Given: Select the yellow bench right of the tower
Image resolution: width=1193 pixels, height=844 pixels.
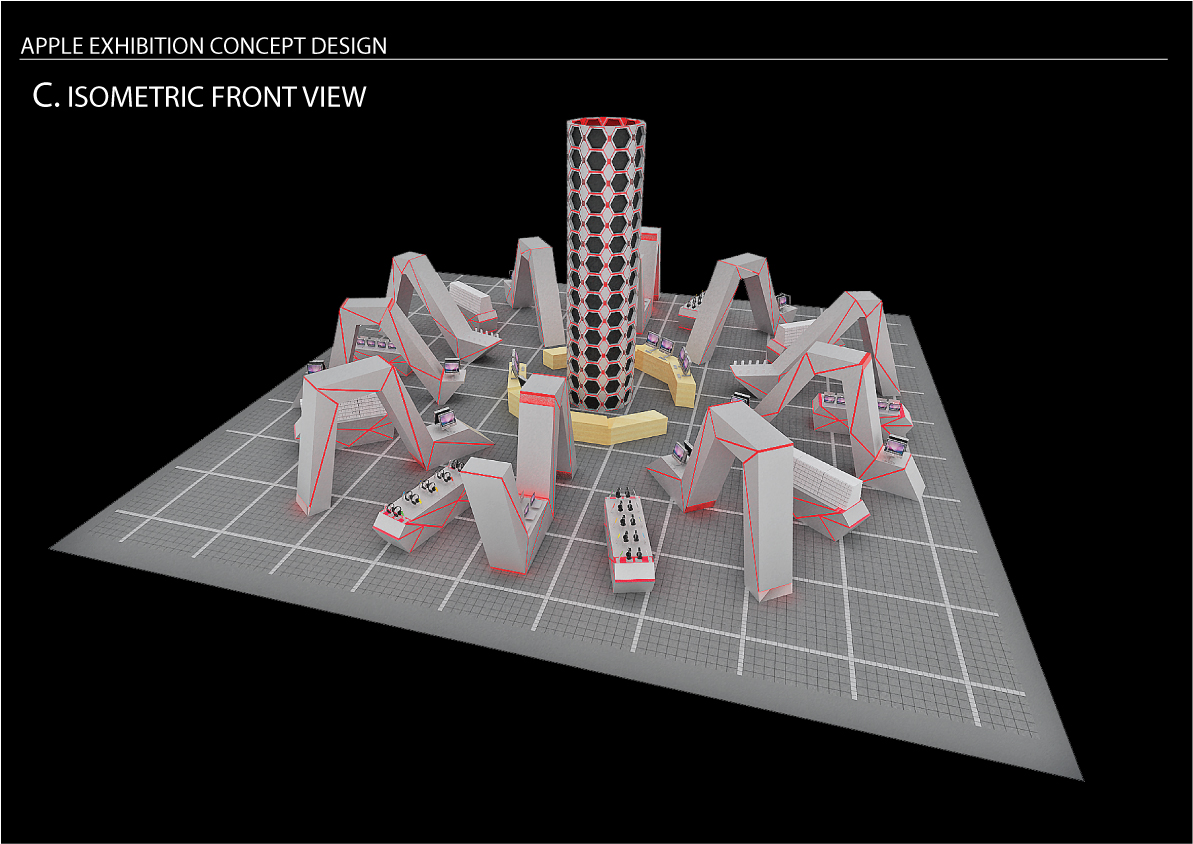Looking at the screenshot, I should pos(670,370).
